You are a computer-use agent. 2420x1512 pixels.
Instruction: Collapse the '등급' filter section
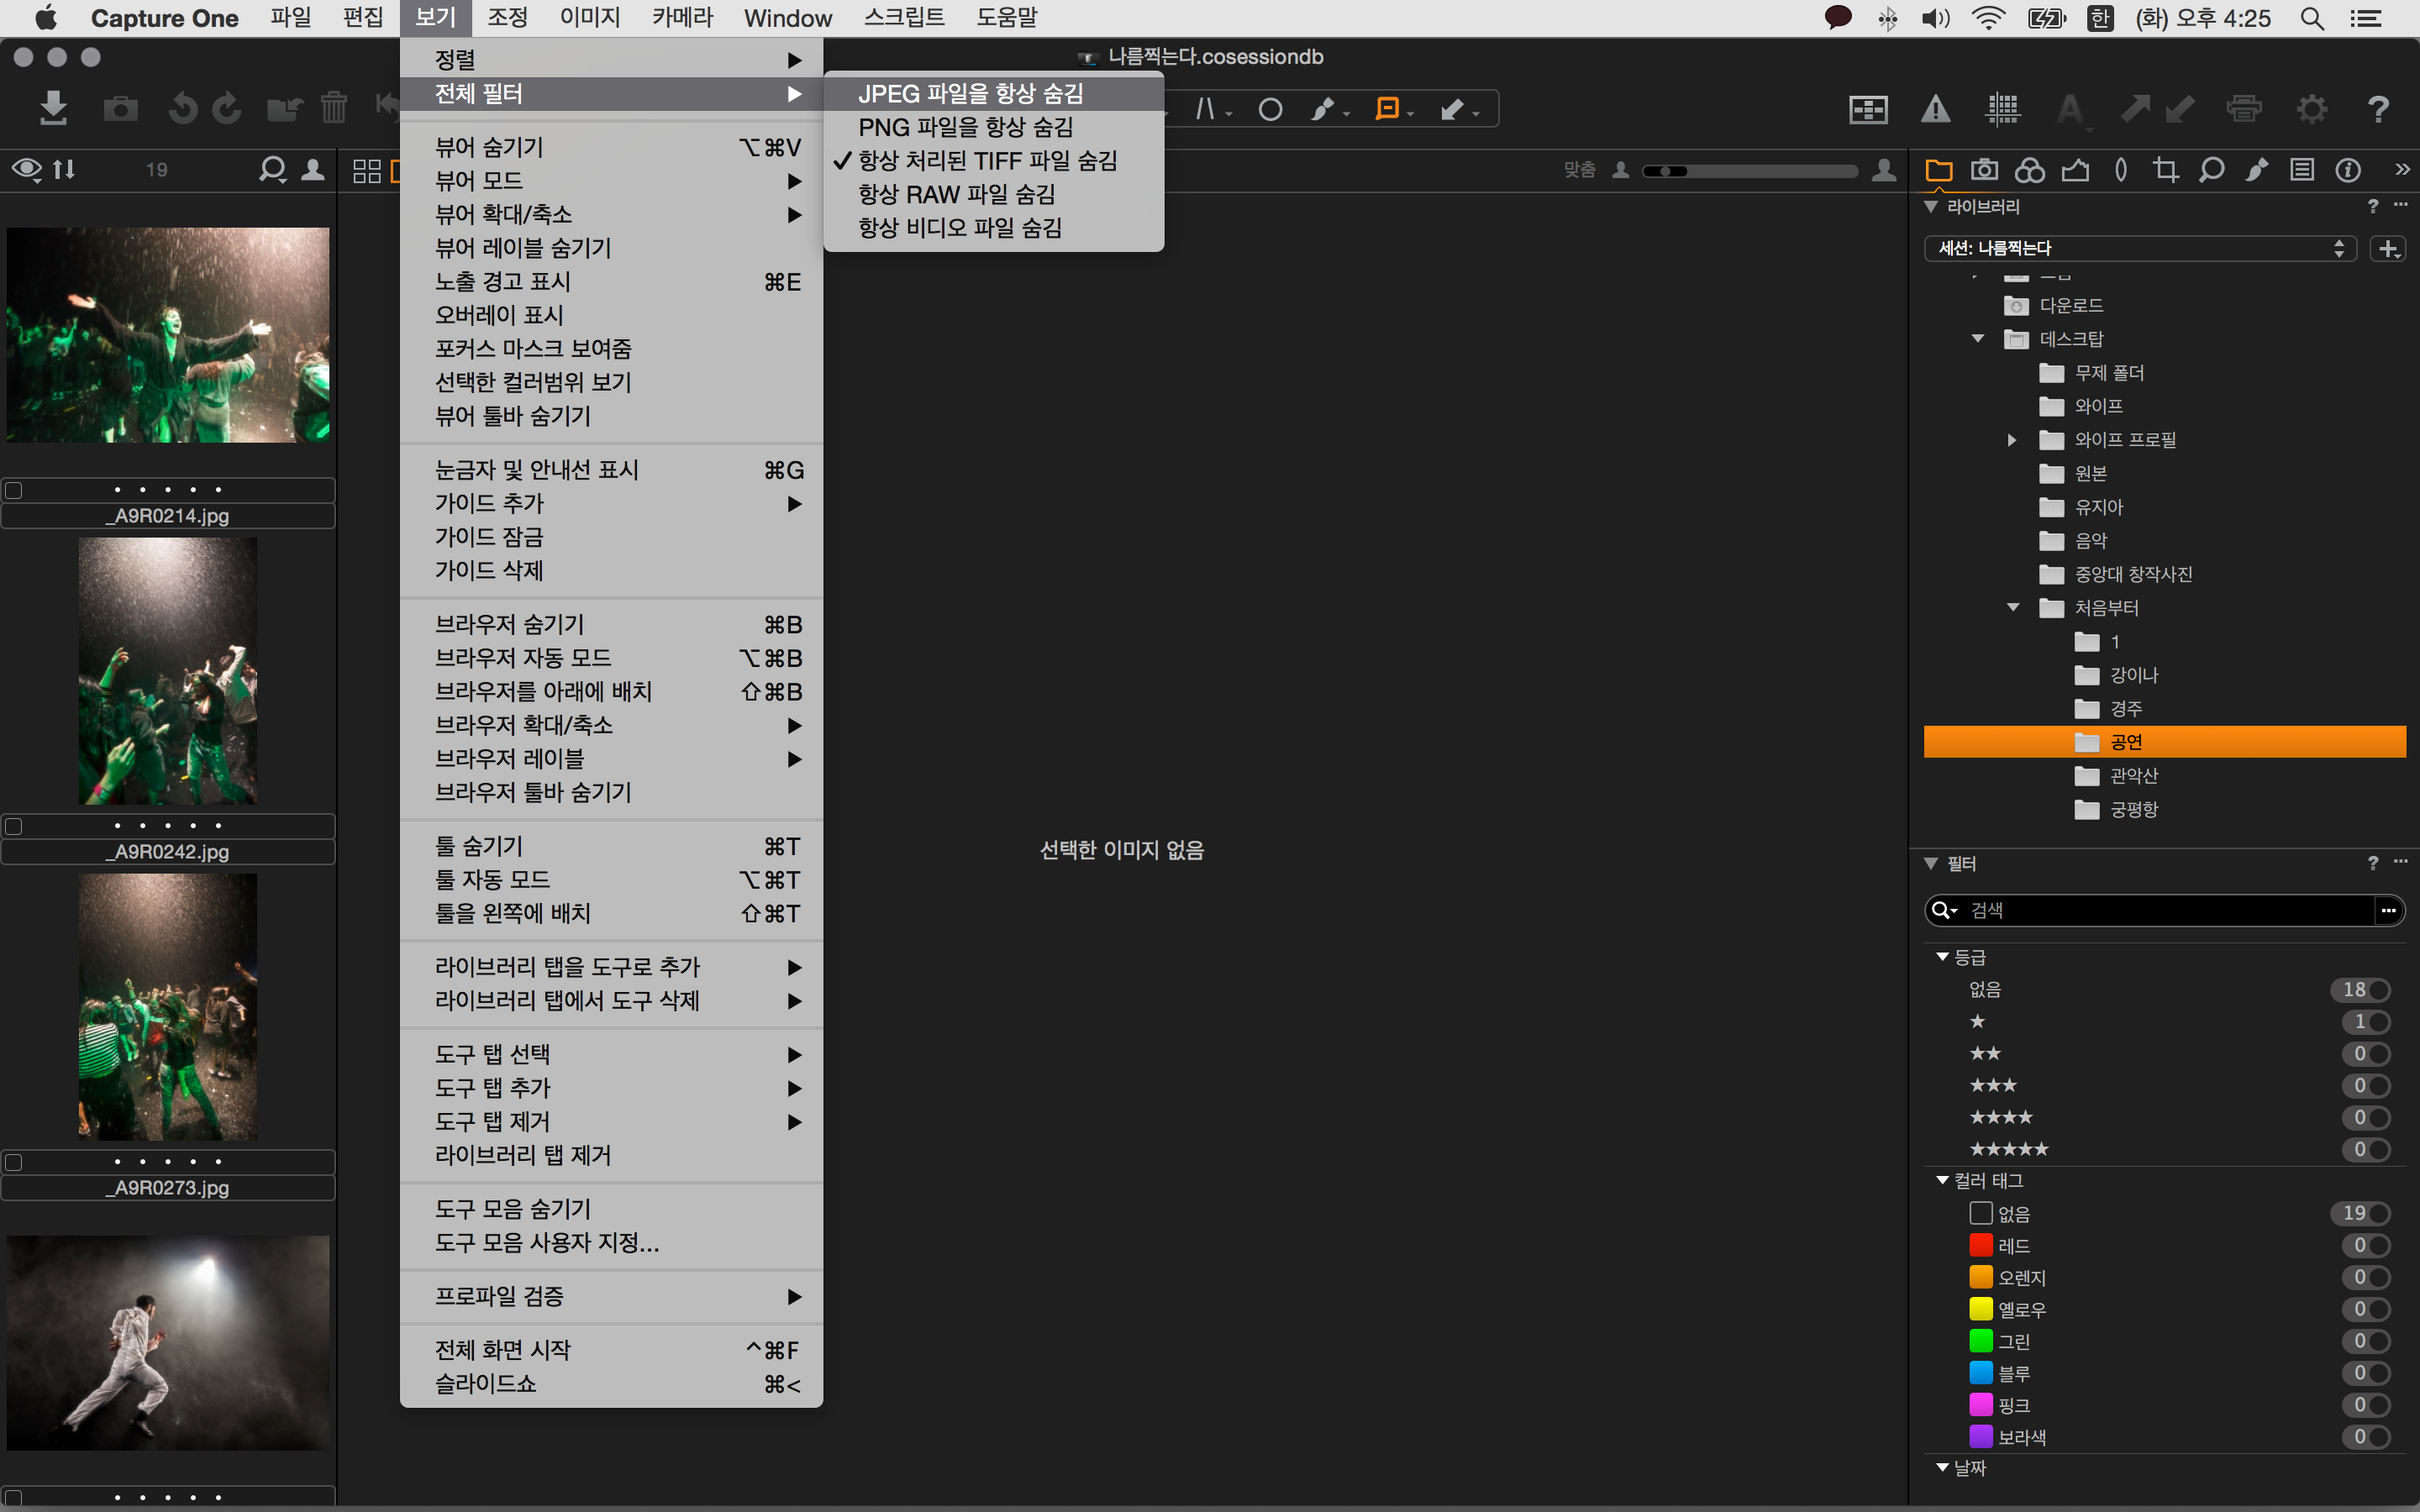click(1942, 957)
